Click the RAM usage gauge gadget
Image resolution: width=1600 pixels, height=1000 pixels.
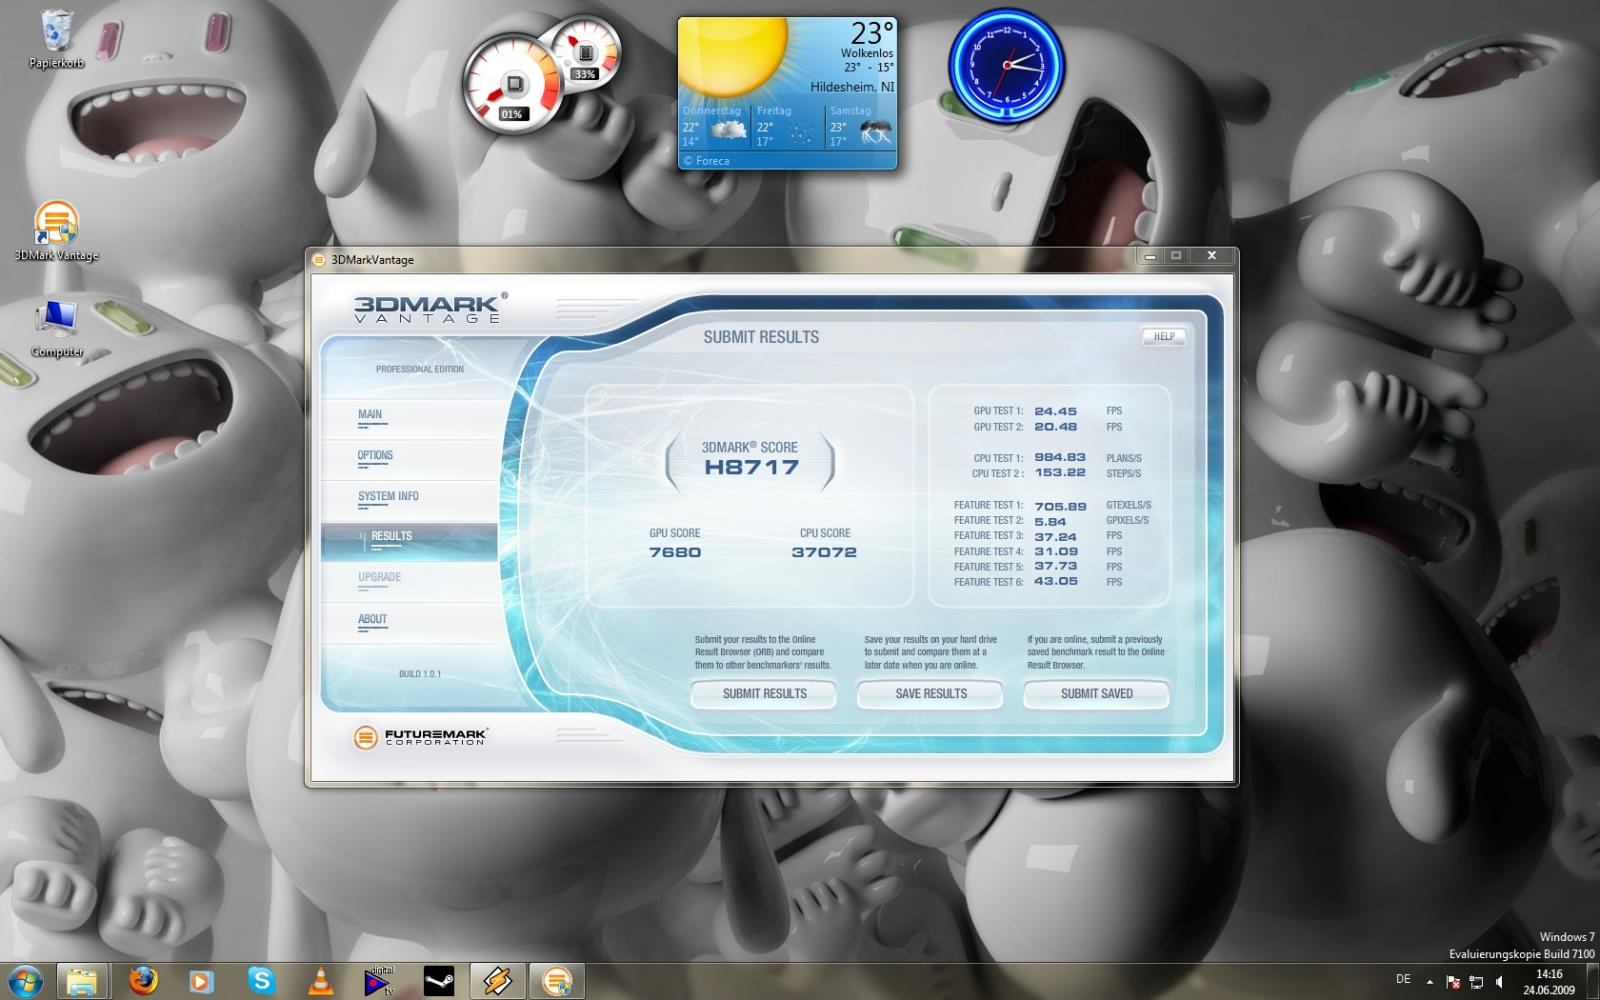pyautogui.click(x=585, y=52)
